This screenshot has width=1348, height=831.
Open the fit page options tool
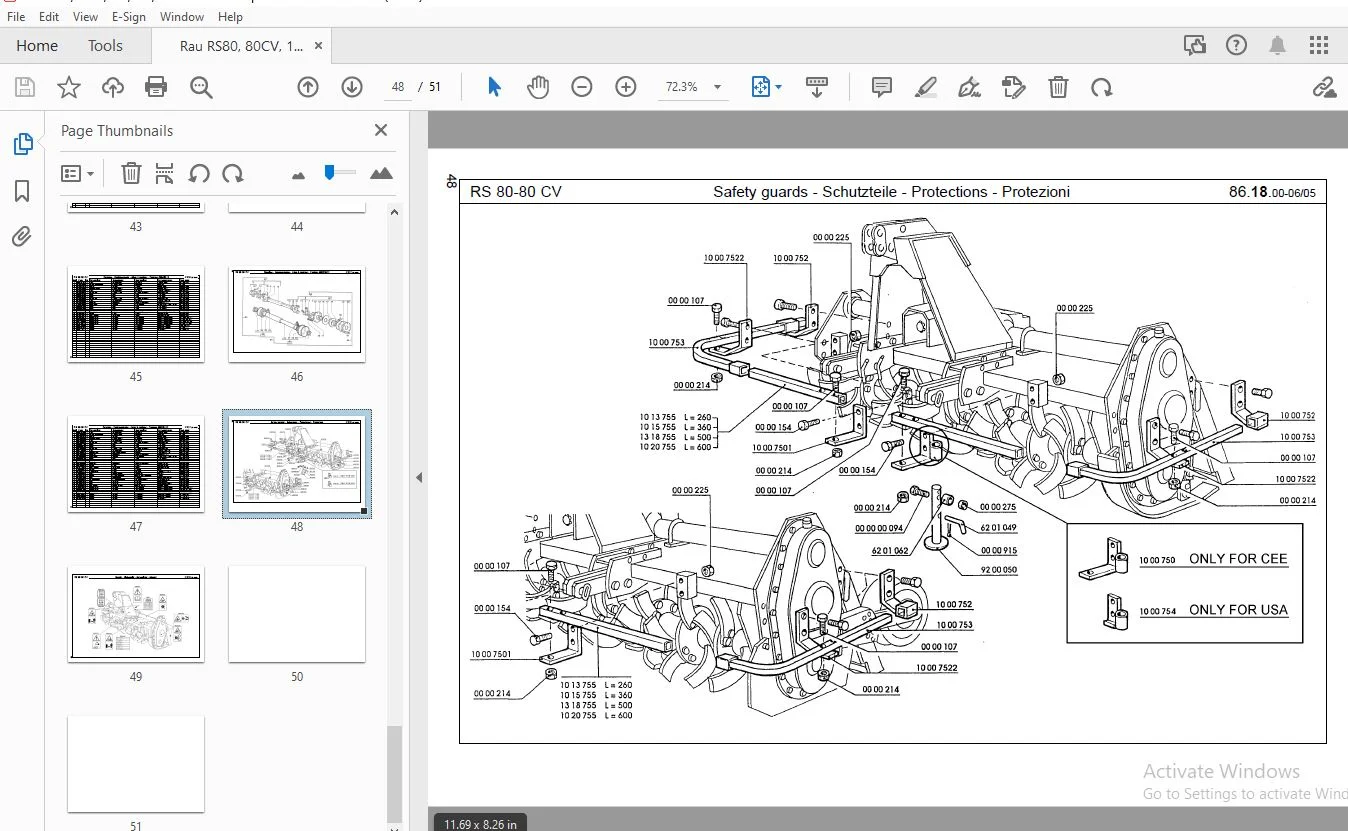pos(766,87)
